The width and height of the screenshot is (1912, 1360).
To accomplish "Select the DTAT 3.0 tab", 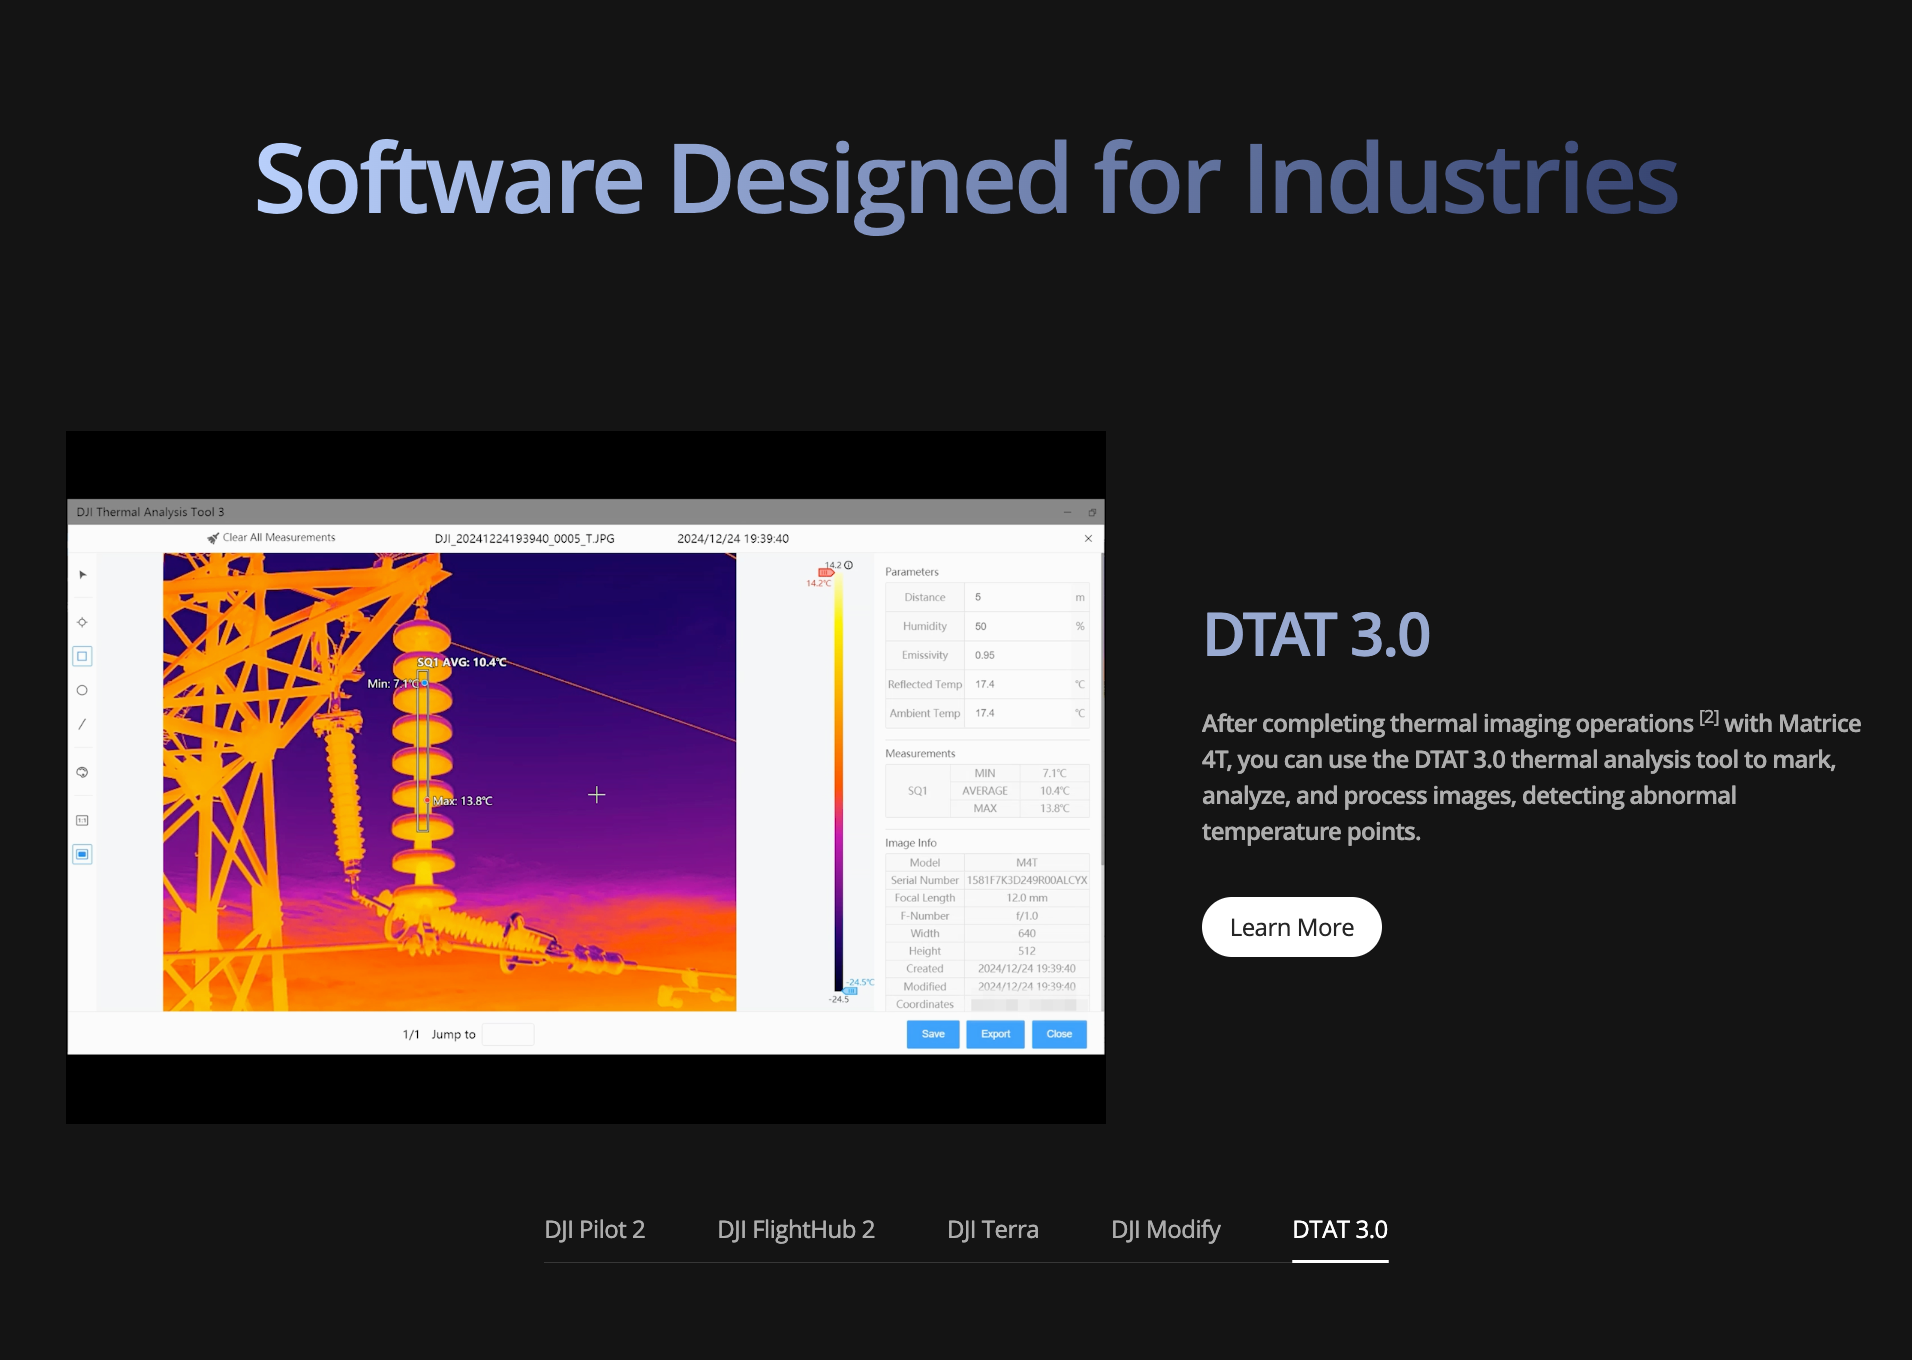I will pyautogui.click(x=1340, y=1229).
